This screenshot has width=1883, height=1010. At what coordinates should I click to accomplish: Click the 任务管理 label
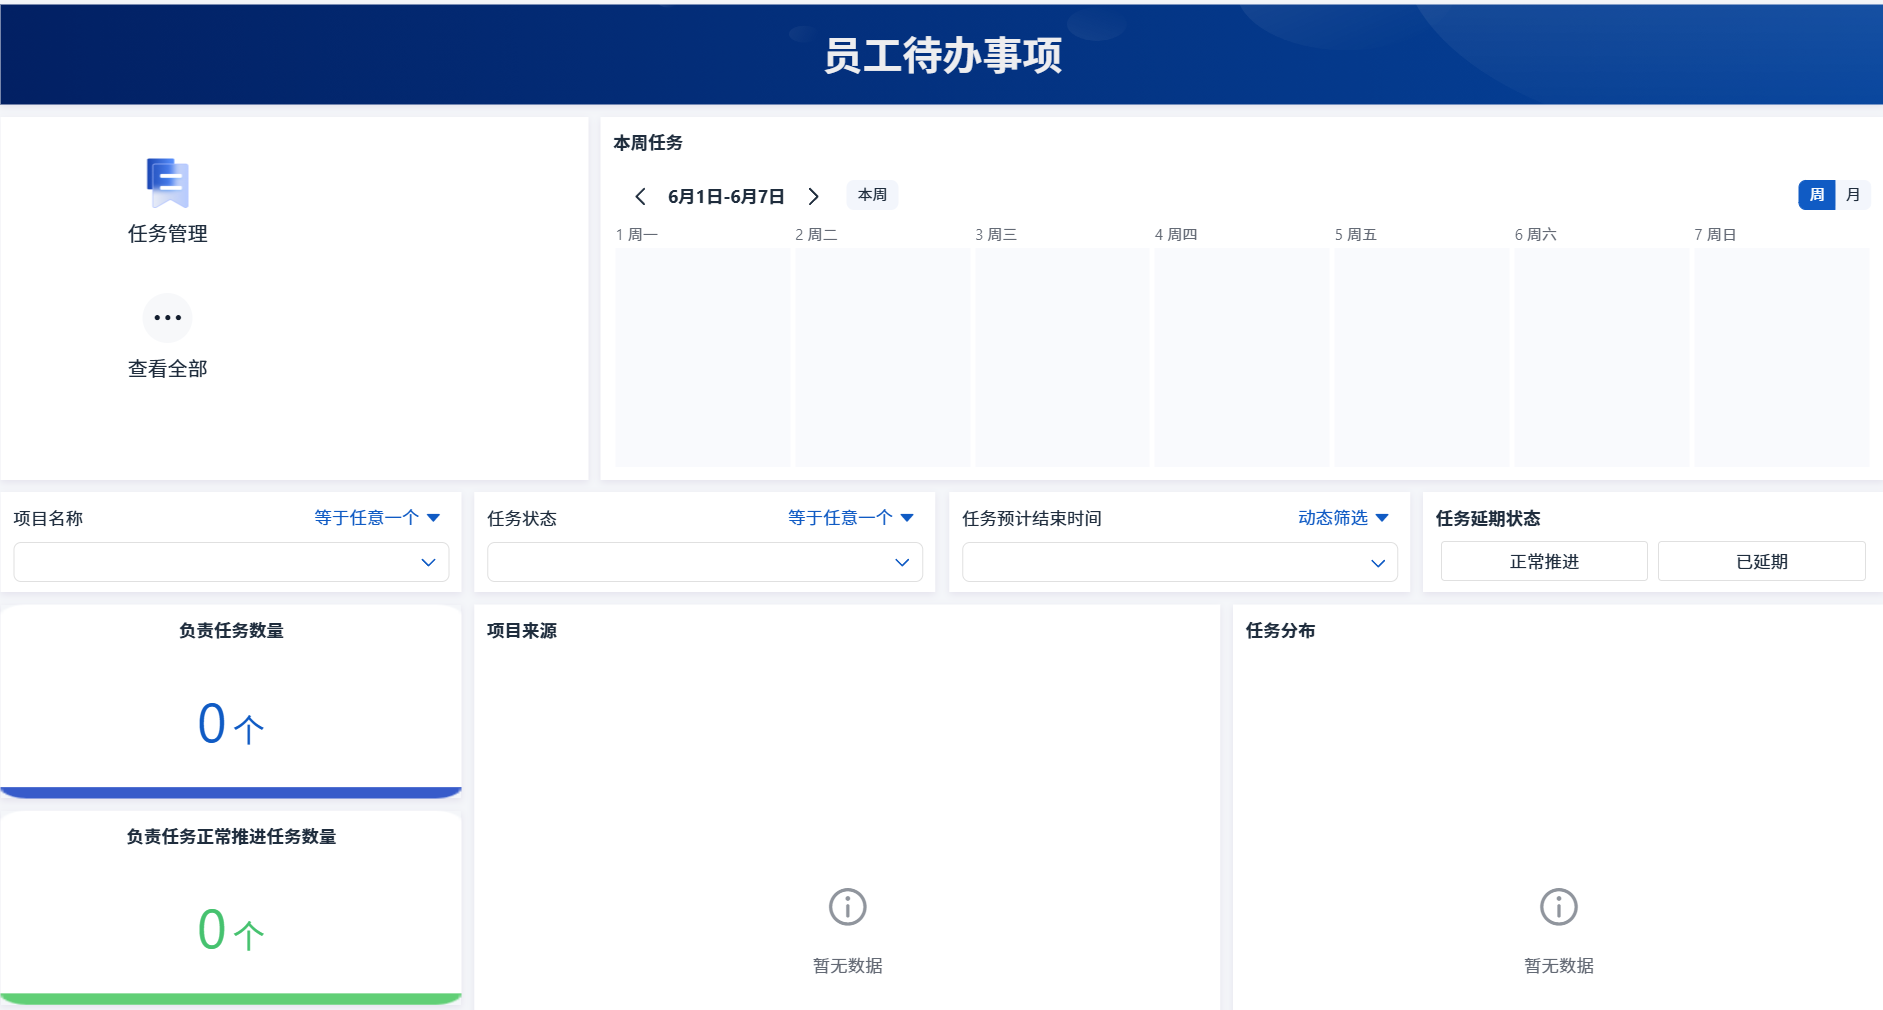coord(168,234)
